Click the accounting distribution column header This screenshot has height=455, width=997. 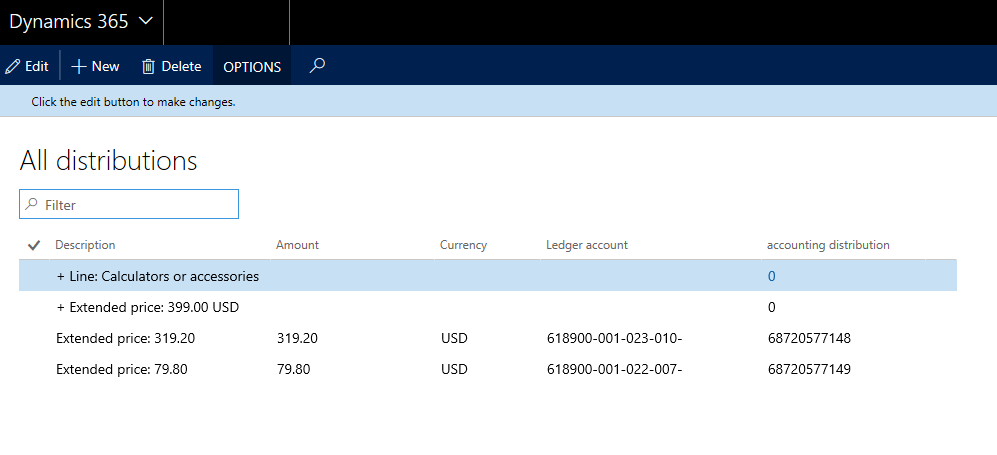pyautogui.click(x=827, y=245)
